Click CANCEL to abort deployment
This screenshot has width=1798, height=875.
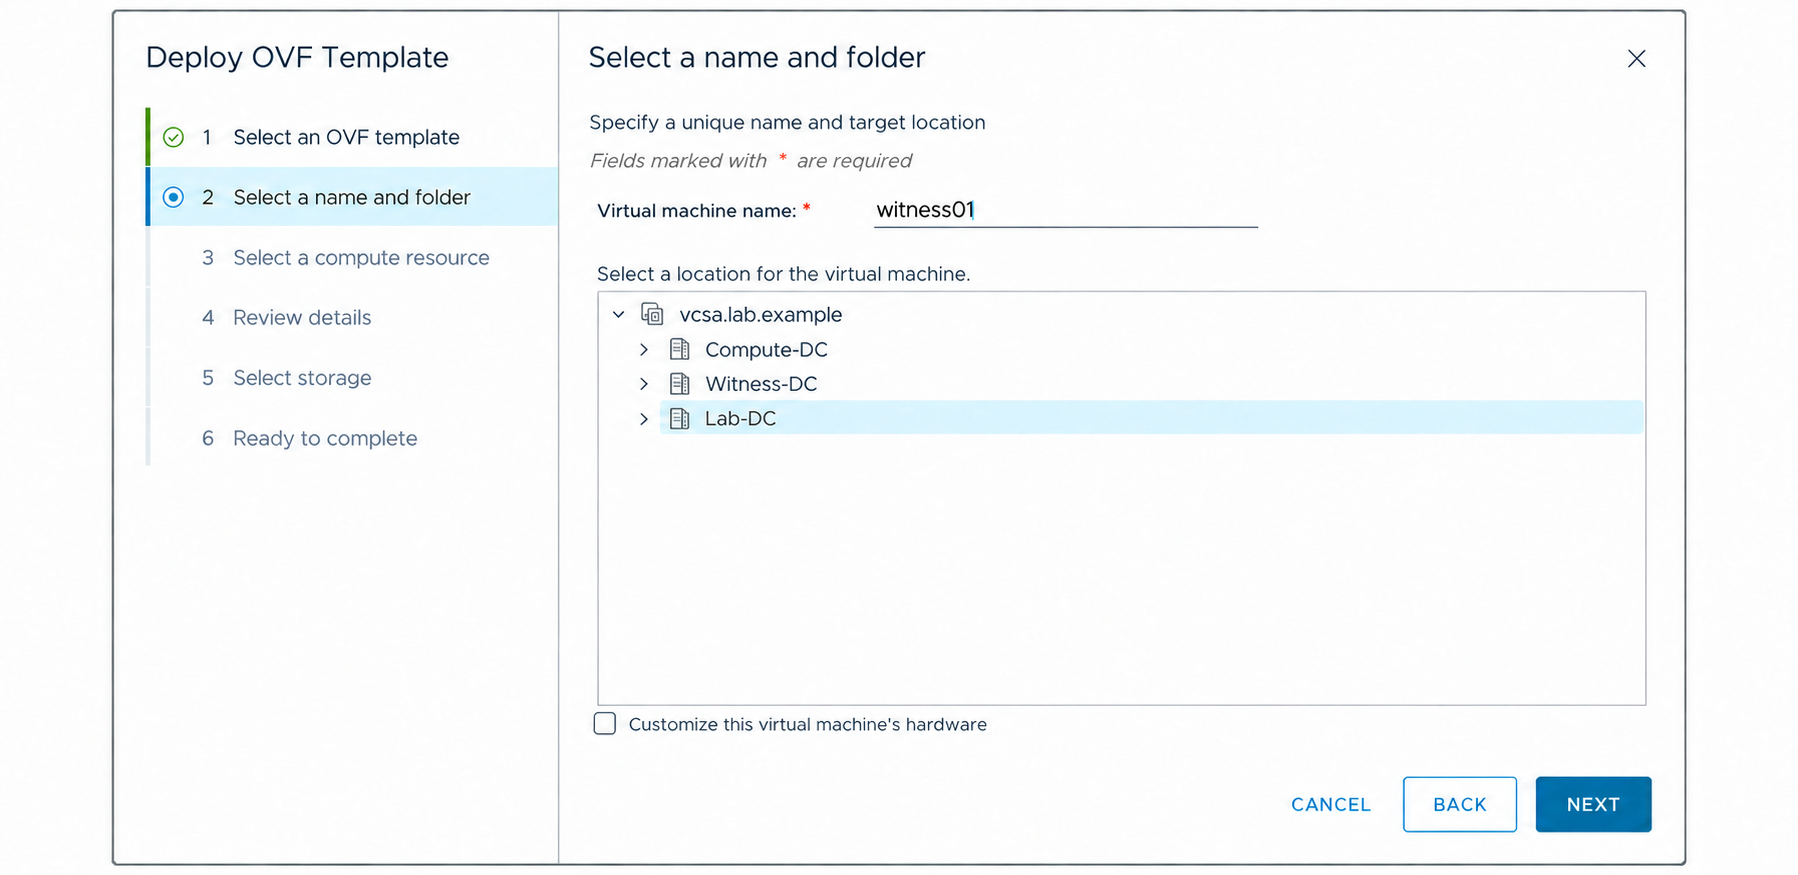pos(1330,804)
